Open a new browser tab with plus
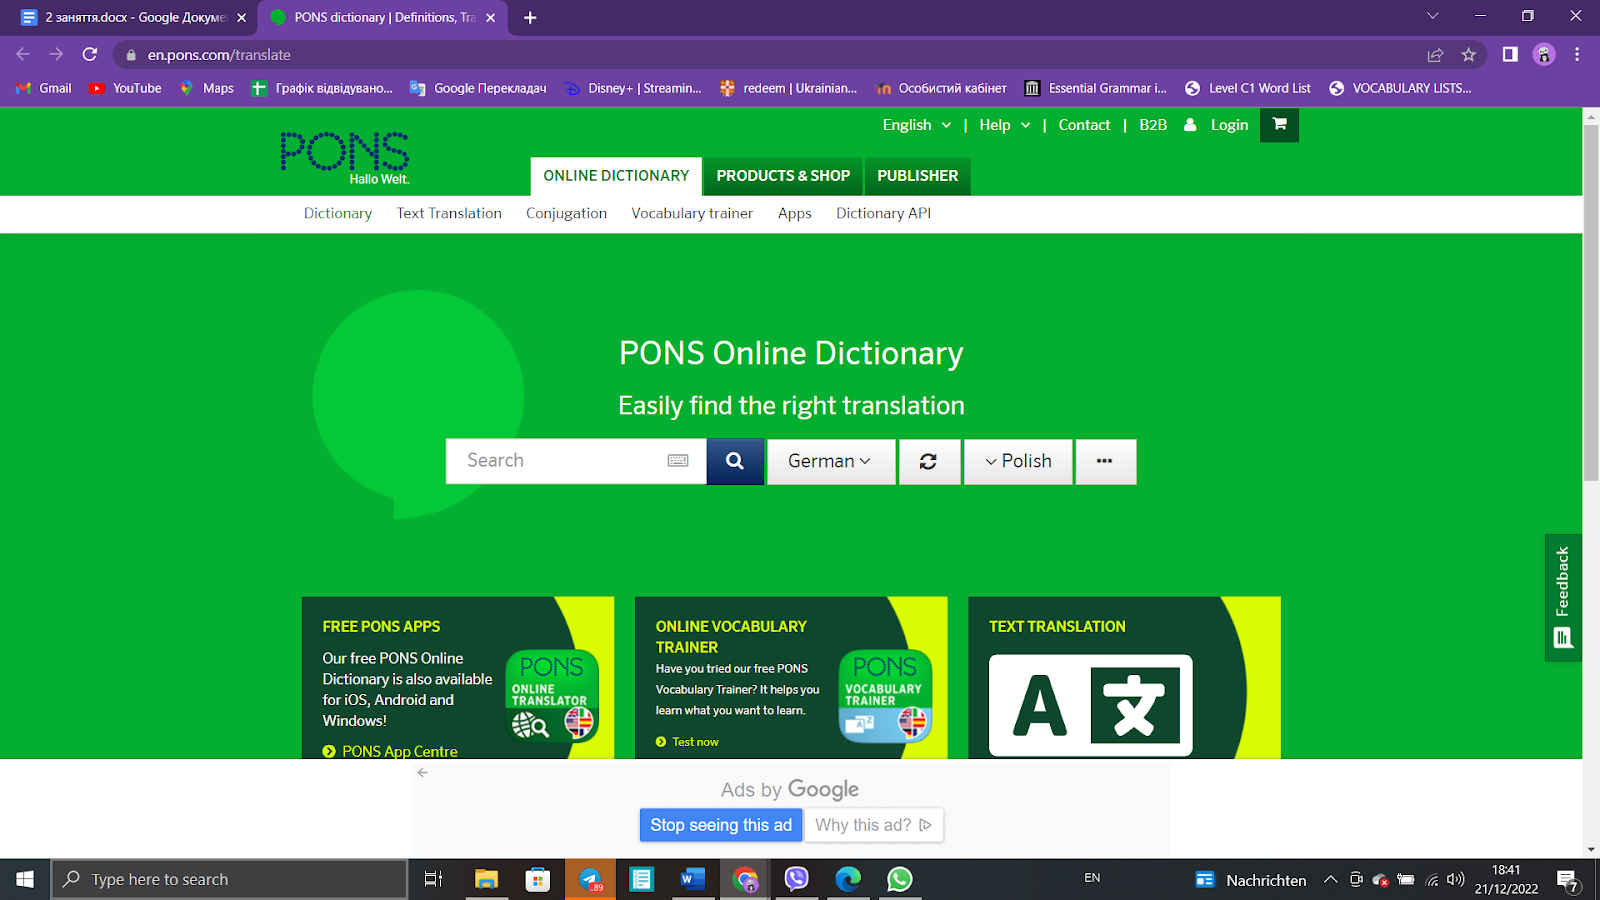 point(530,17)
